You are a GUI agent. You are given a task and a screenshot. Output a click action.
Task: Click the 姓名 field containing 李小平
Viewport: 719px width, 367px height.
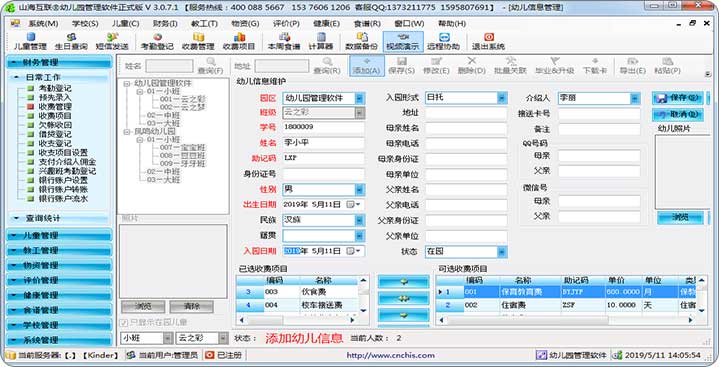point(324,143)
